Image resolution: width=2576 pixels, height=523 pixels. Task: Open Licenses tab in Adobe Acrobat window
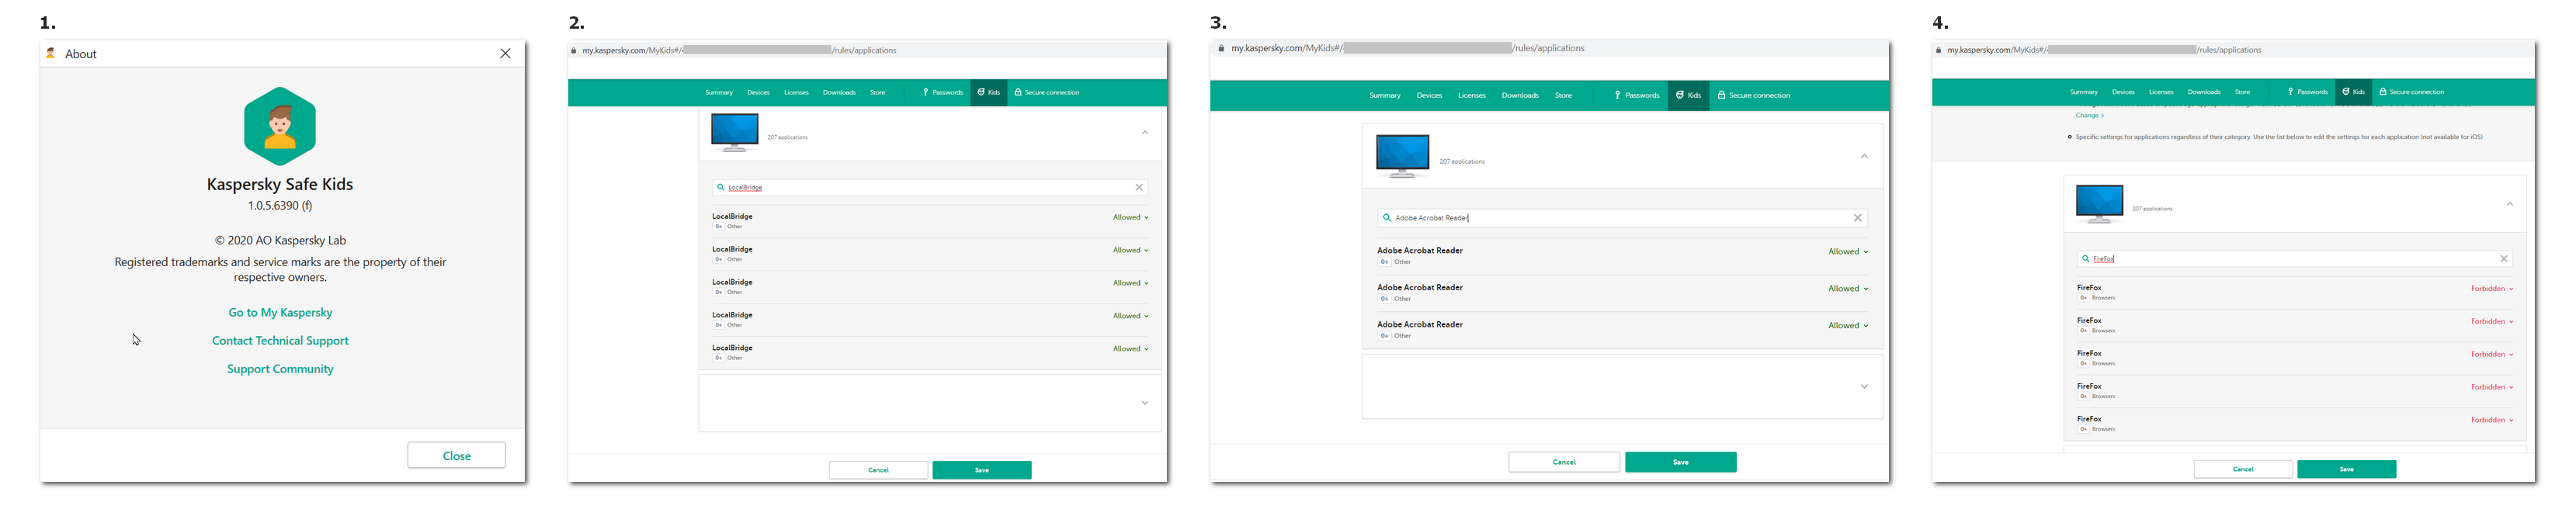pyautogui.click(x=1472, y=95)
